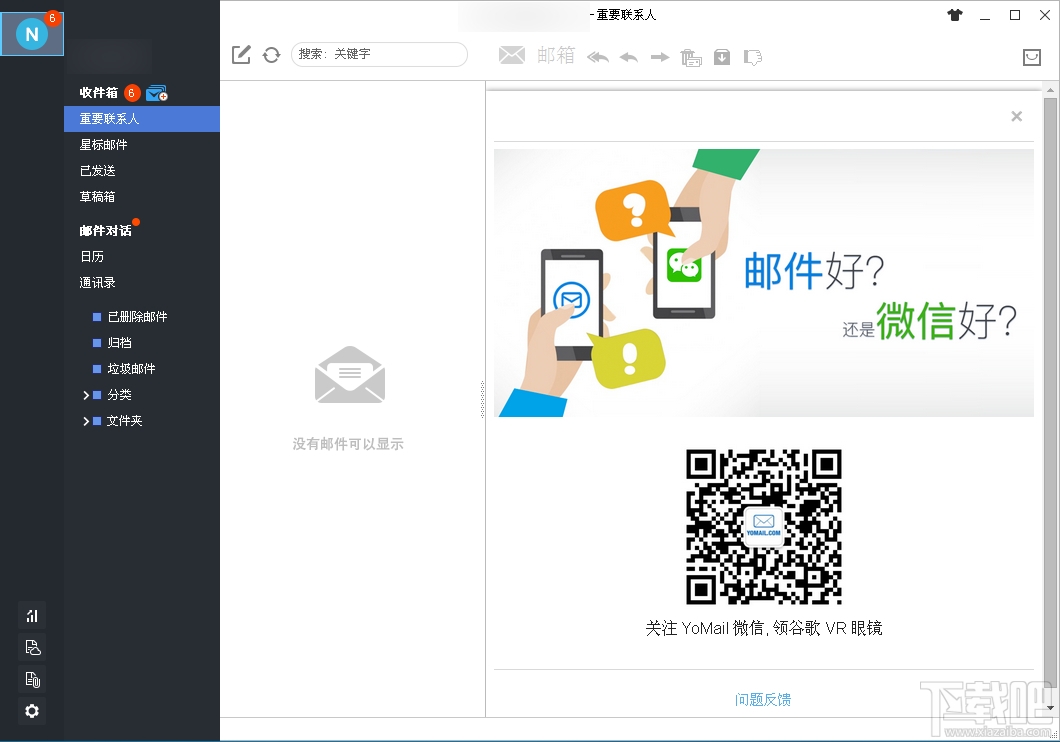Close the promo panel with the X
Viewport: 1060px width, 742px height.
pyautogui.click(x=1016, y=116)
